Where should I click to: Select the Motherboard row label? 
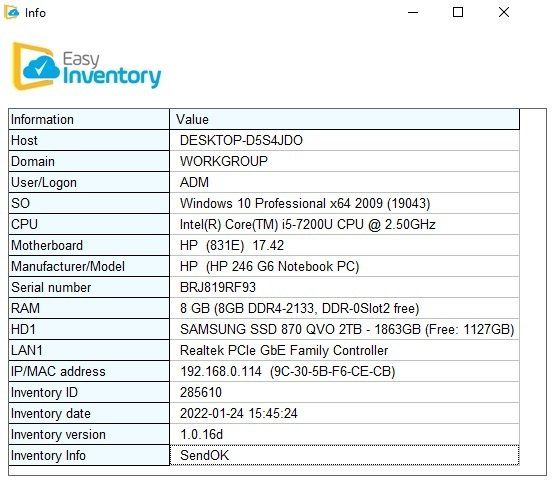(89, 245)
